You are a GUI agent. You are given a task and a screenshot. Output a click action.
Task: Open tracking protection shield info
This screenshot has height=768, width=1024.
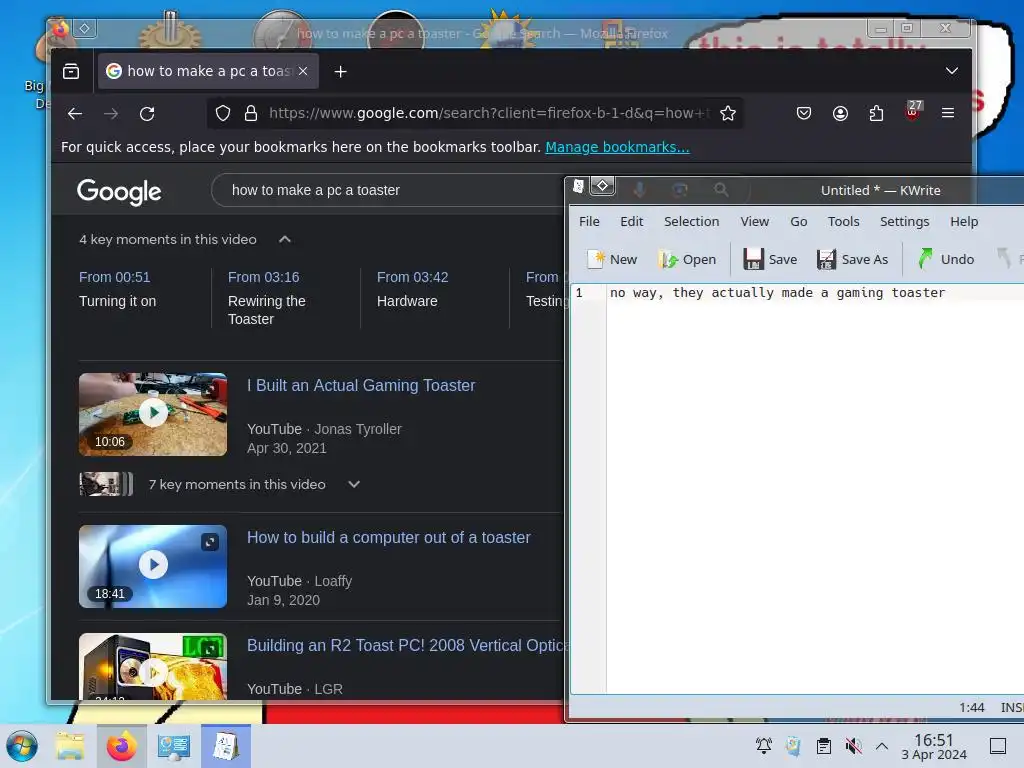click(223, 114)
